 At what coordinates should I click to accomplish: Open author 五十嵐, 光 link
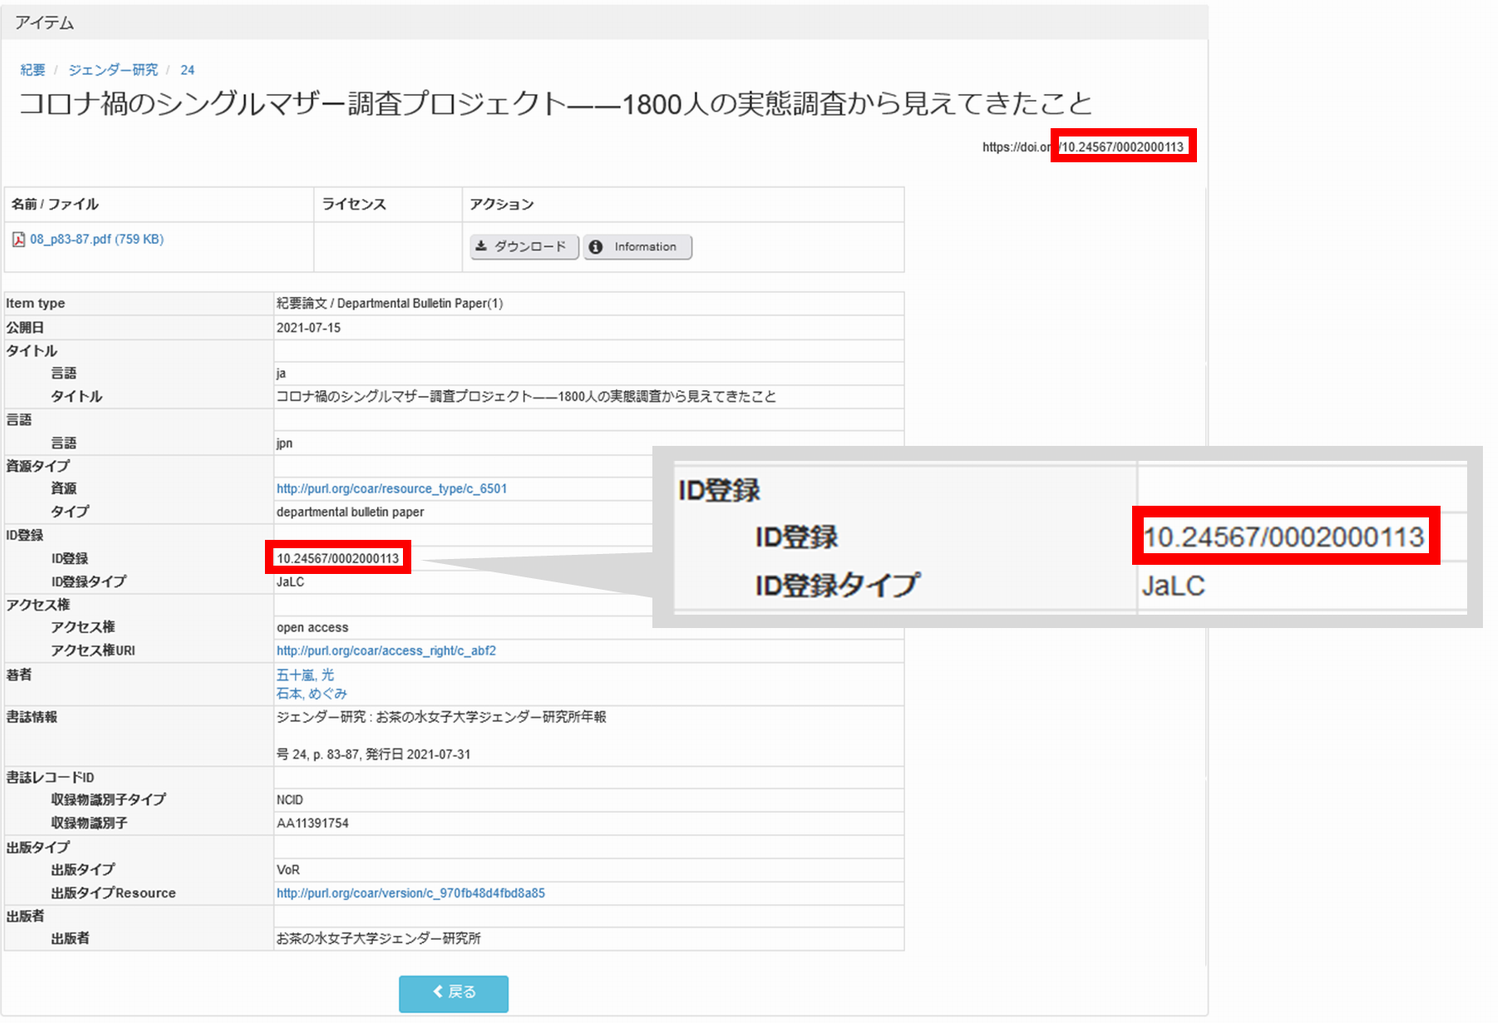pos(305,676)
